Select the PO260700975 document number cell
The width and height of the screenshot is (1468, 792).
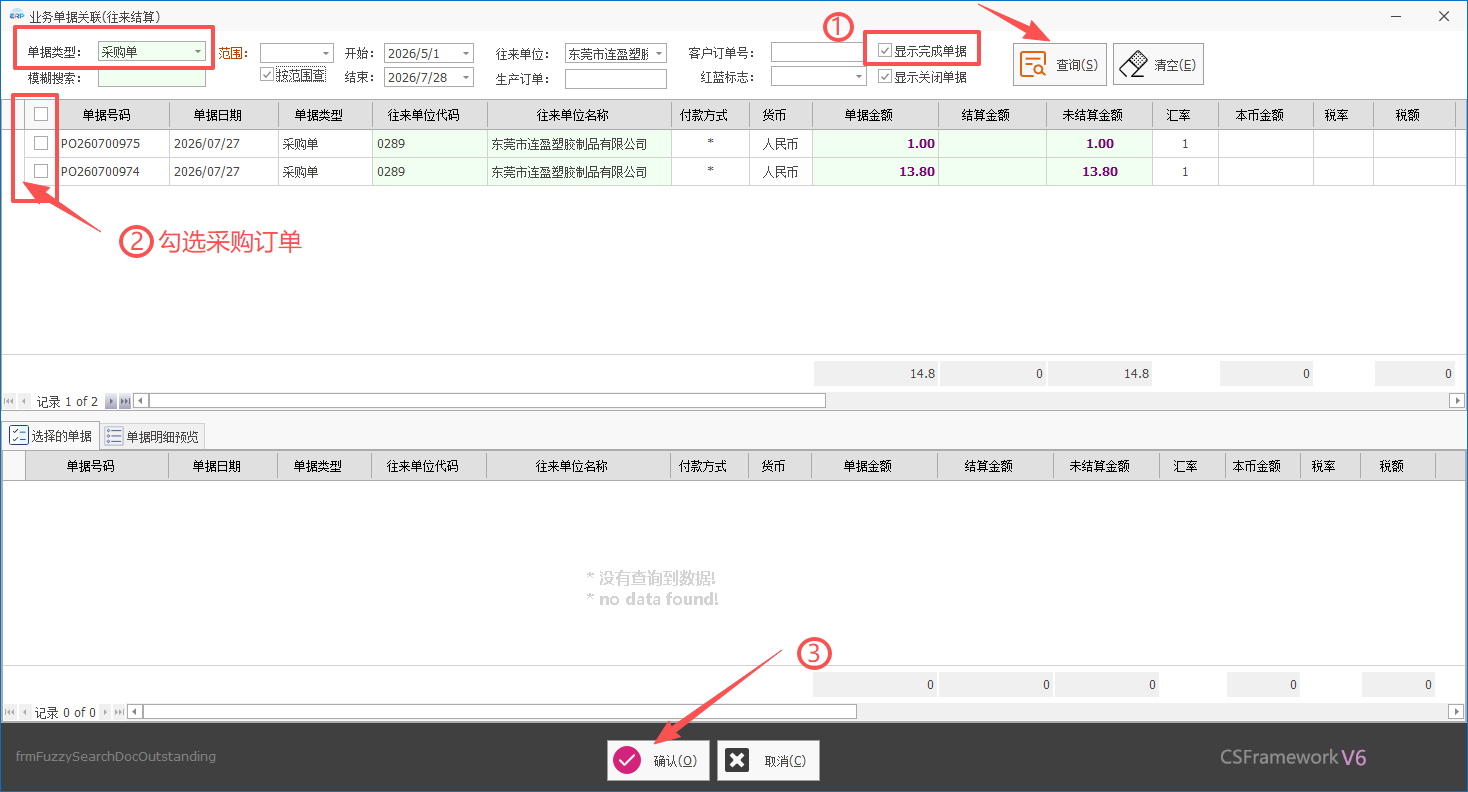pos(114,143)
